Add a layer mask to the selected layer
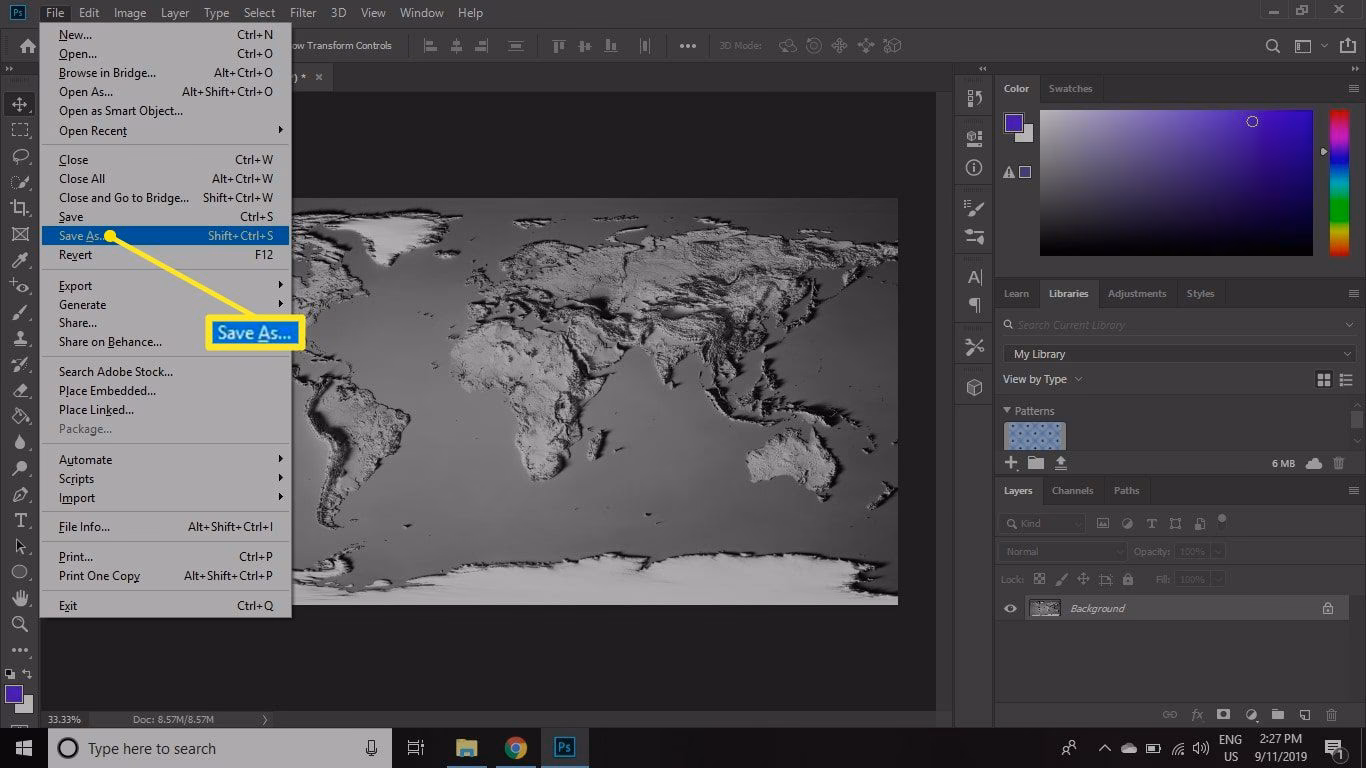This screenshot has width=1366, height=768. point(1222,714)
